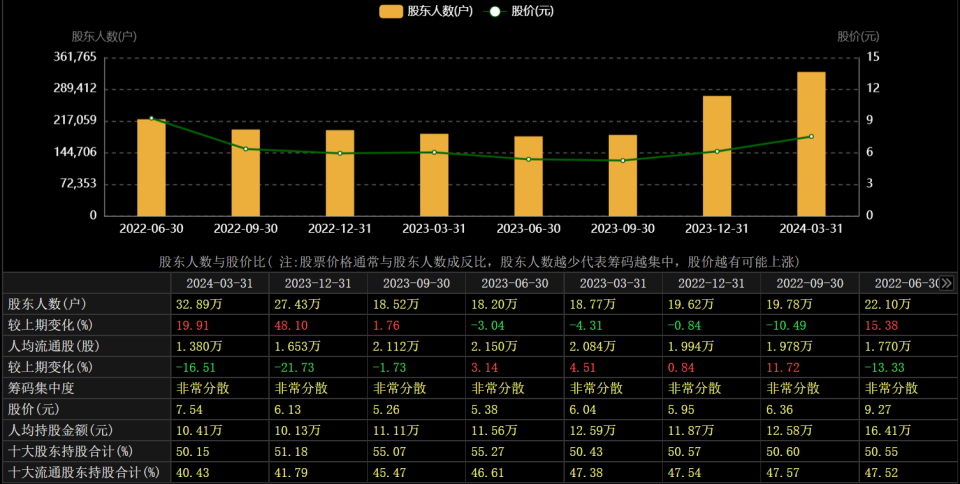Screen dimensions: 960x484
Task: Click the orange 股东人数 legend swatch
Action: click(x=391, y=11)
